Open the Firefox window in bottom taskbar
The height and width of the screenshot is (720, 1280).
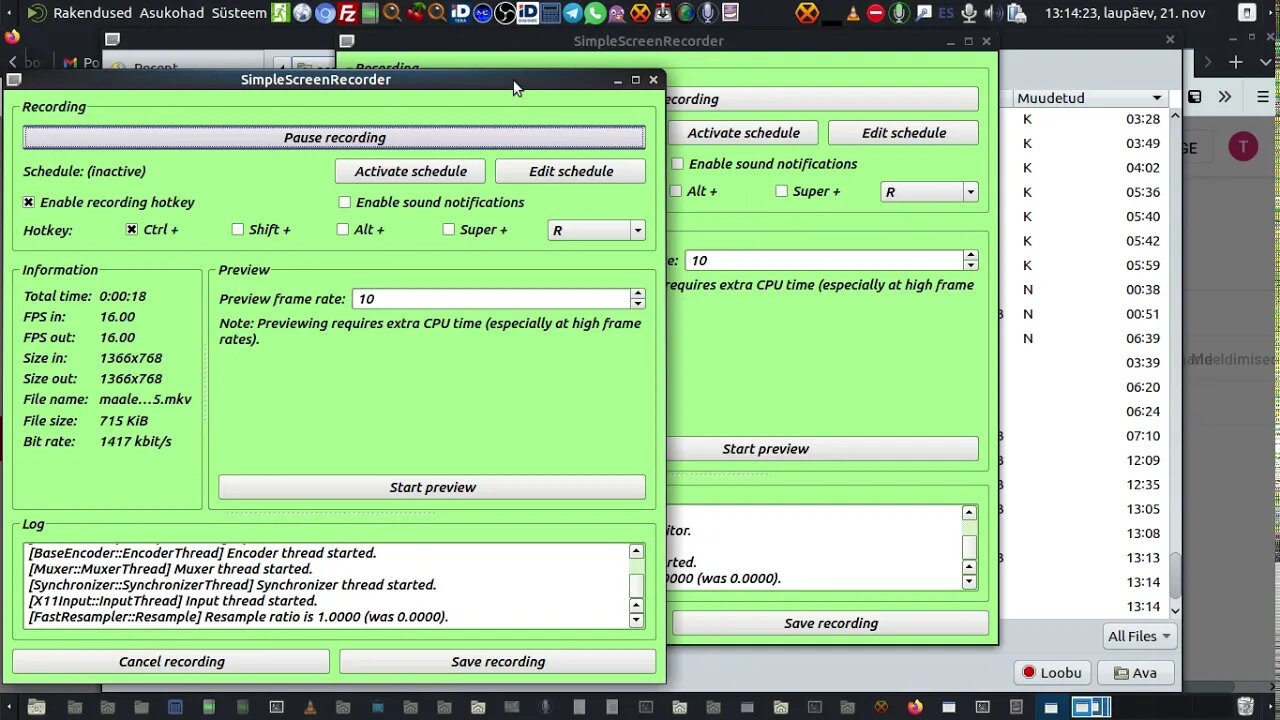click(915, 707)
